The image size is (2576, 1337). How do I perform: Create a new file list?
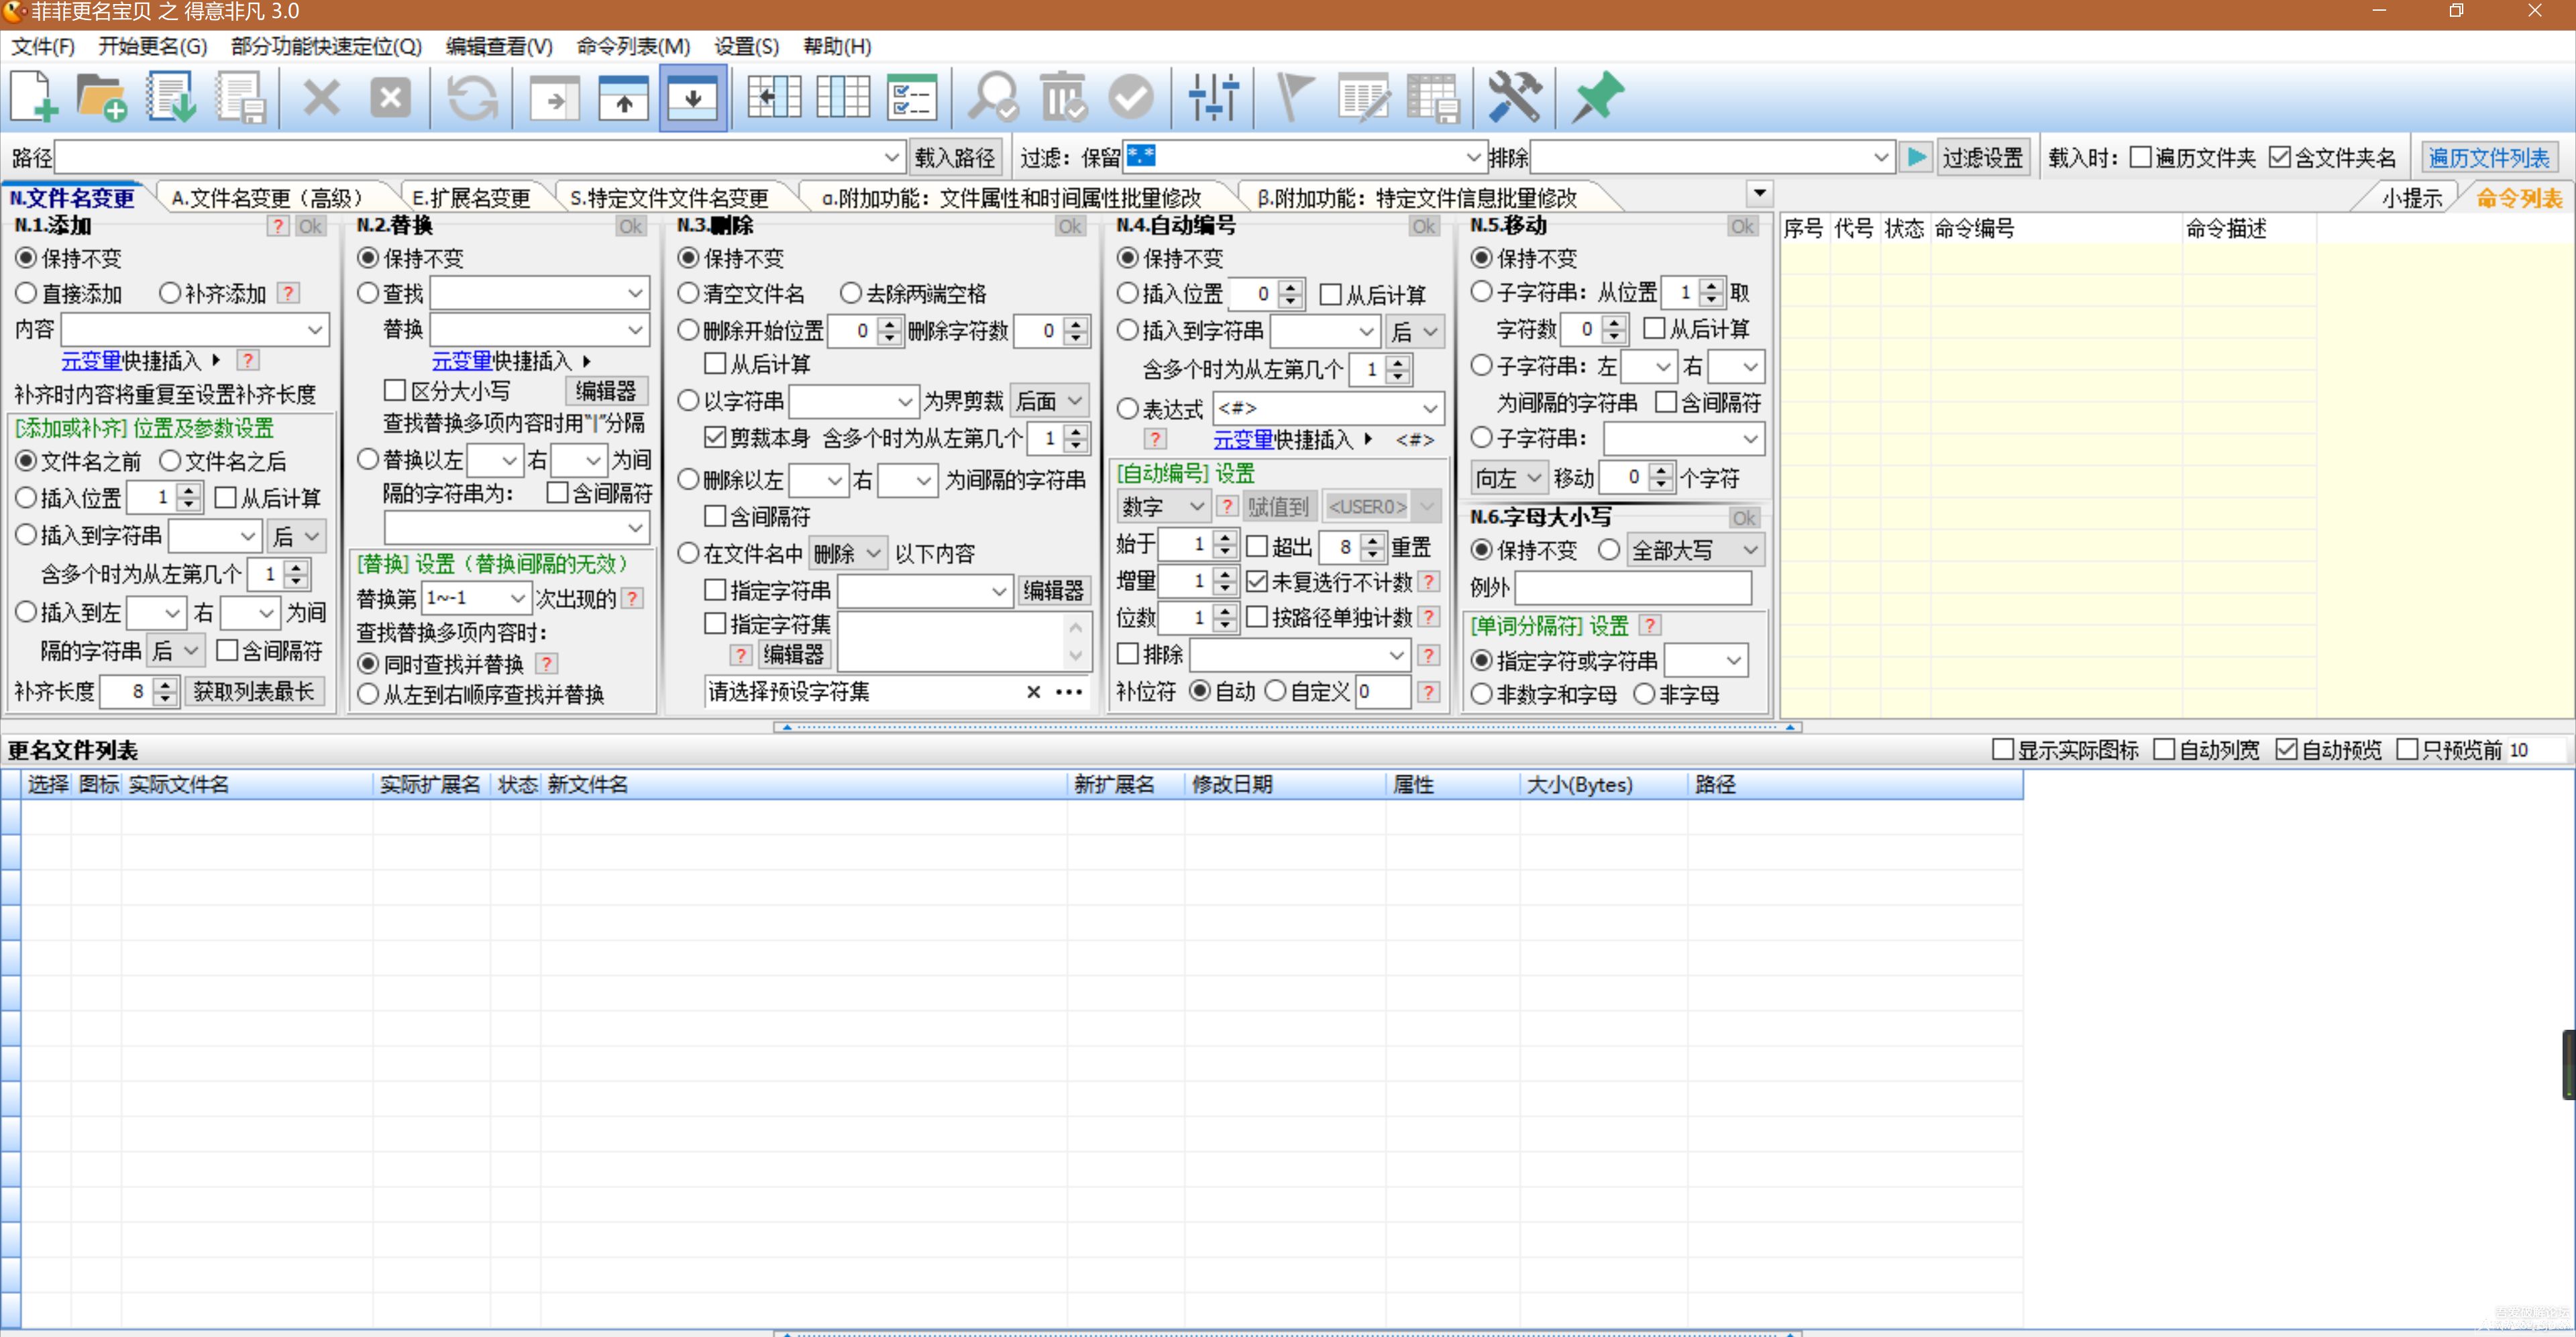(x=33, y=96)
